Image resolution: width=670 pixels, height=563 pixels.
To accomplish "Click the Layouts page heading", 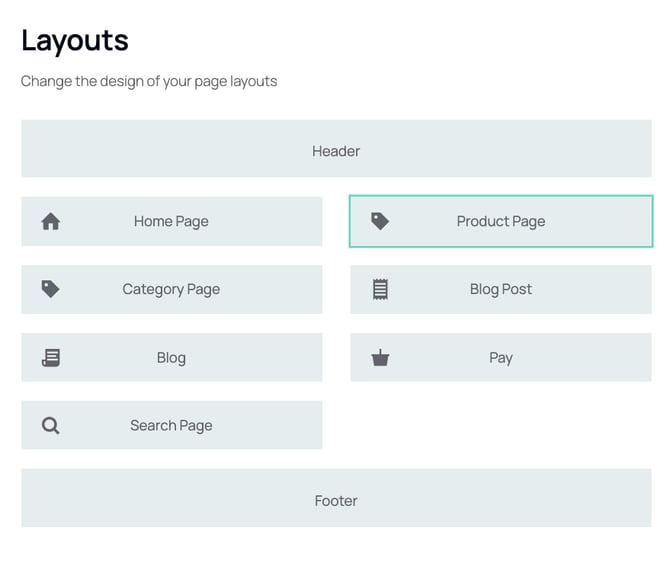I will pyautogui.click(x=75, y=41).
